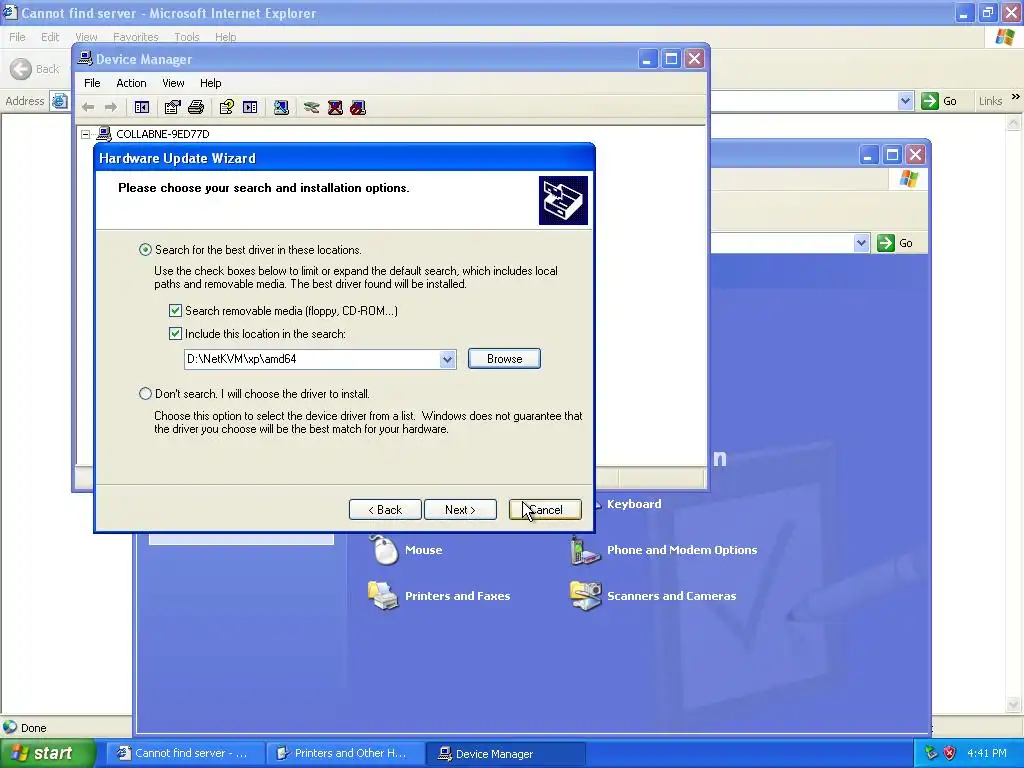Click the driver path text field D:\NetKVM\xp\amd64
1024x768 pixels.
[312, 359]
